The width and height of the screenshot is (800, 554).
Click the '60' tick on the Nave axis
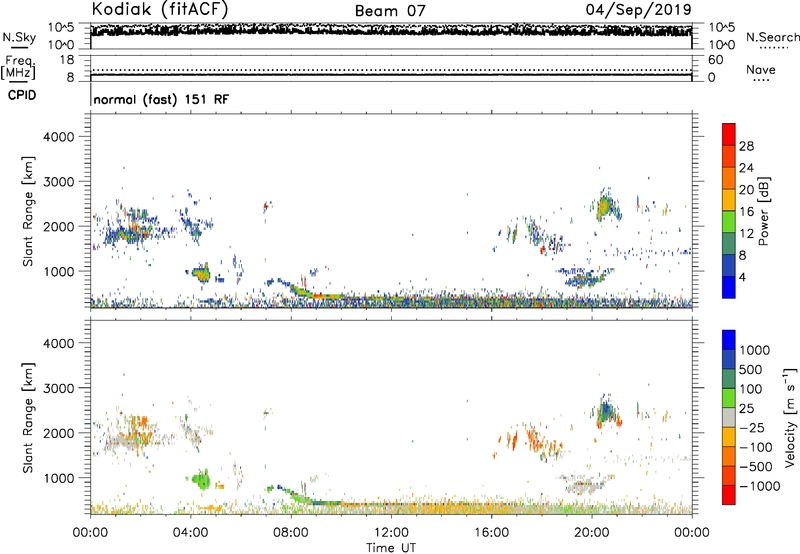(715, 60)
